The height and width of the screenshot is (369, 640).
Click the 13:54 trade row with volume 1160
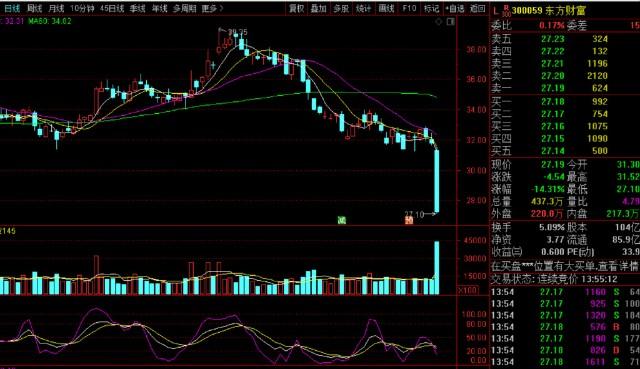(565, 292)
